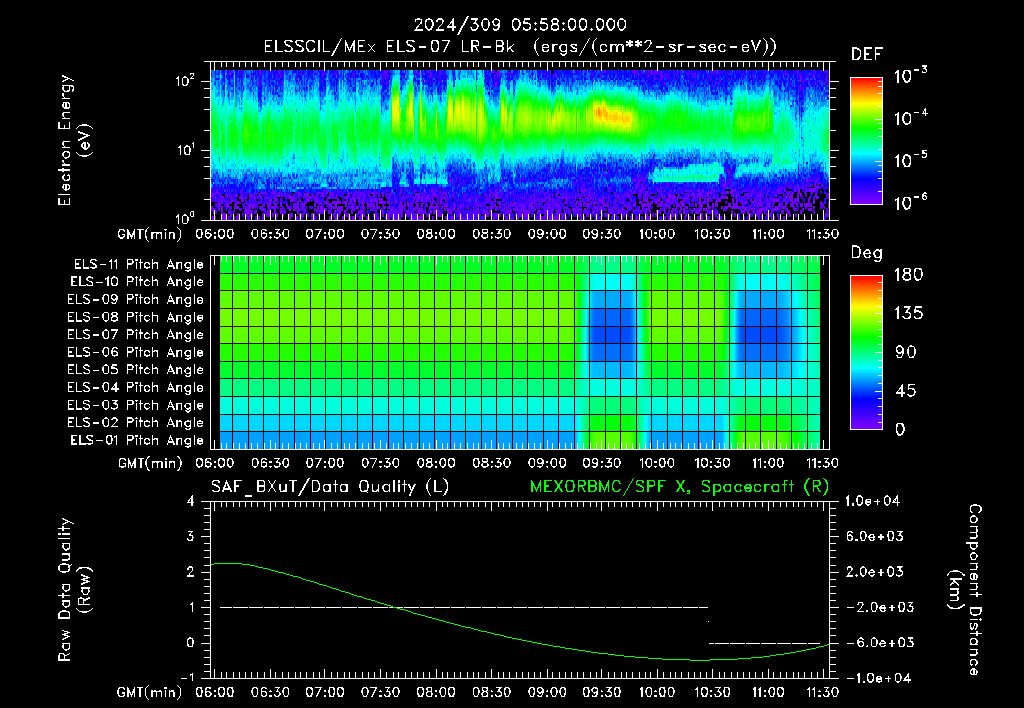Image resolution: width=1024 pixels, height=708 pixels.
Task: Click the 'ELS-07 Pitch Angle' row label
Action: pyautogui.click(x=136, y=334)
